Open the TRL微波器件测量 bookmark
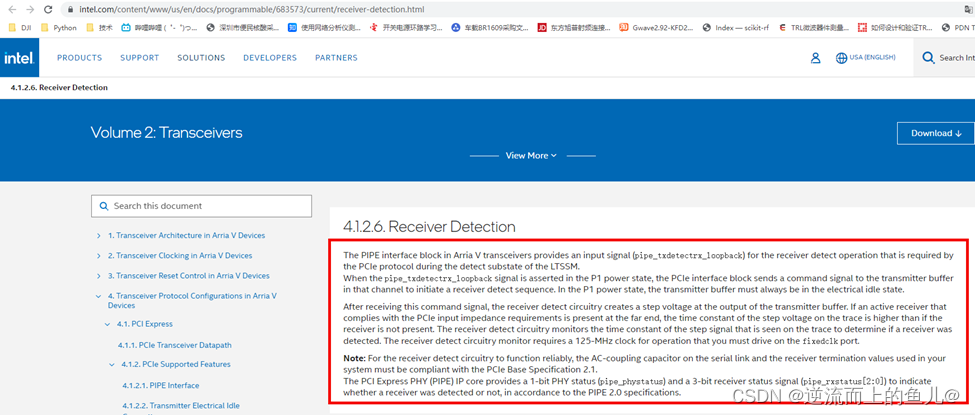This screenshot has width=975, height=415. point(815,27)
